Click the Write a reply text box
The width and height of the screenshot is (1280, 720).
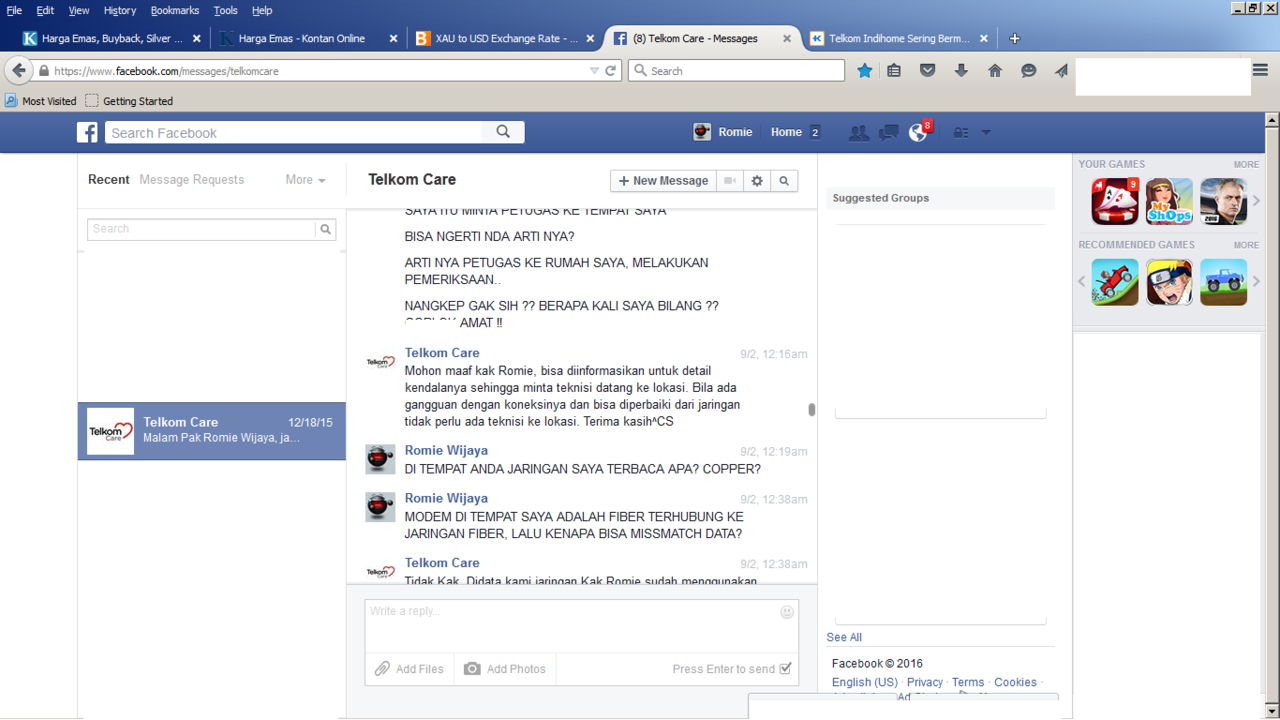(582, 626)
